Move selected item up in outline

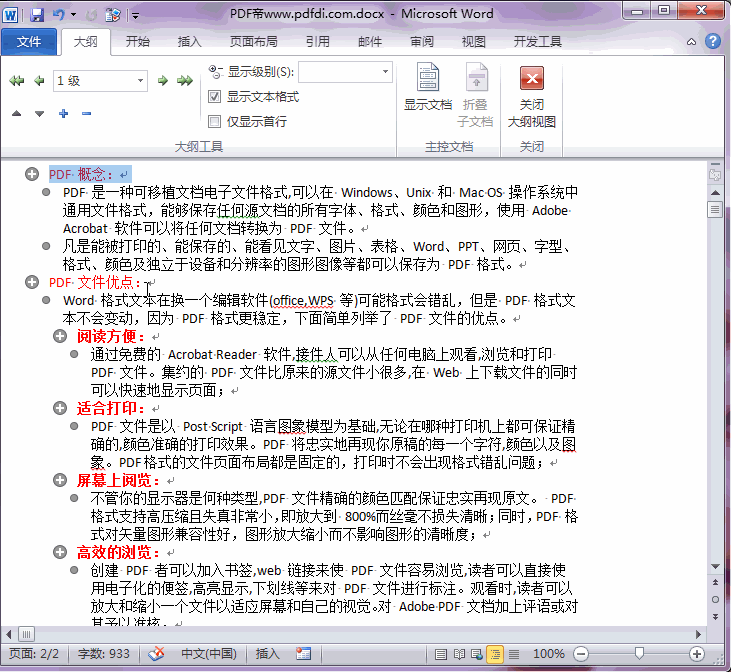(x=17, y=113)
